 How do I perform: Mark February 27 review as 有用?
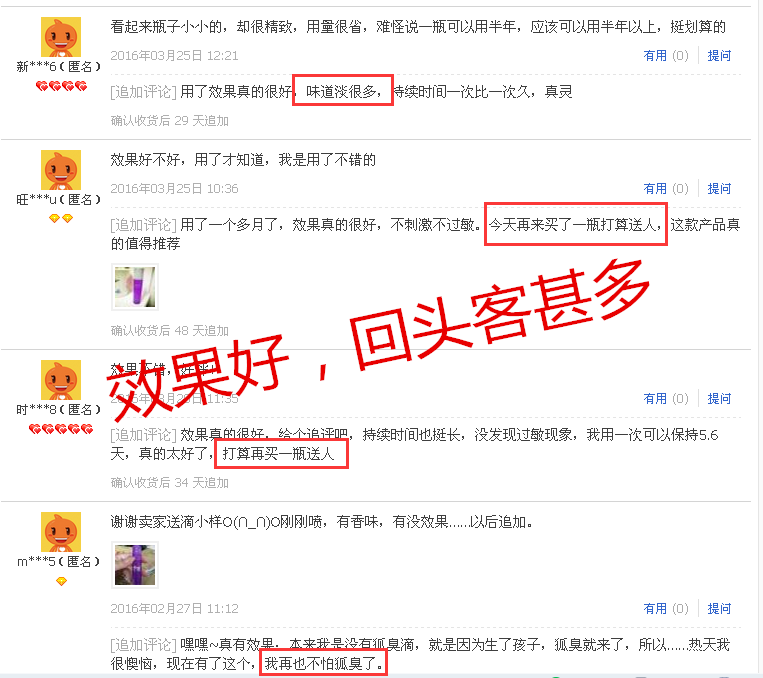tap(665, 609)
